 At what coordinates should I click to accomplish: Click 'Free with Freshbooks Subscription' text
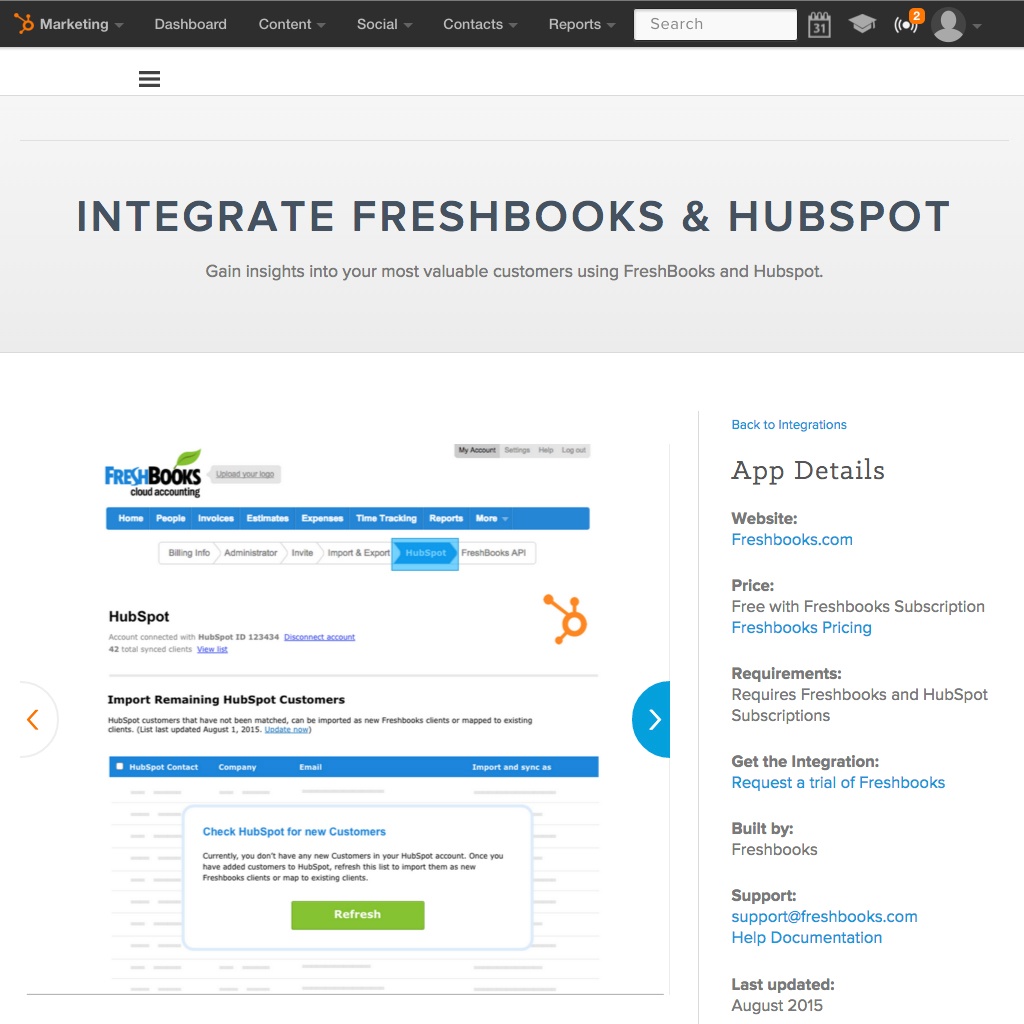pos(857,607)
